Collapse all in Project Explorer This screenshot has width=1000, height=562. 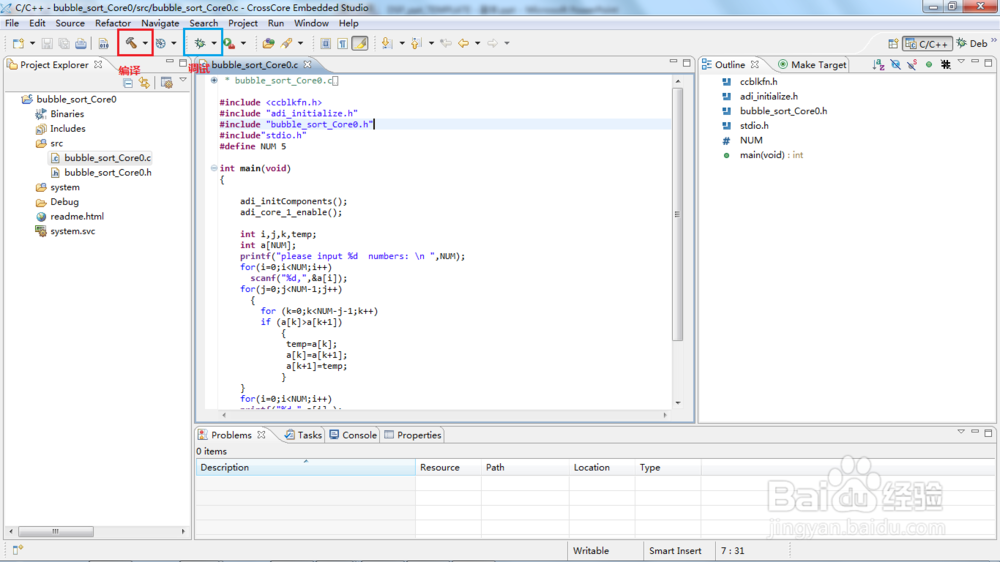128,83
